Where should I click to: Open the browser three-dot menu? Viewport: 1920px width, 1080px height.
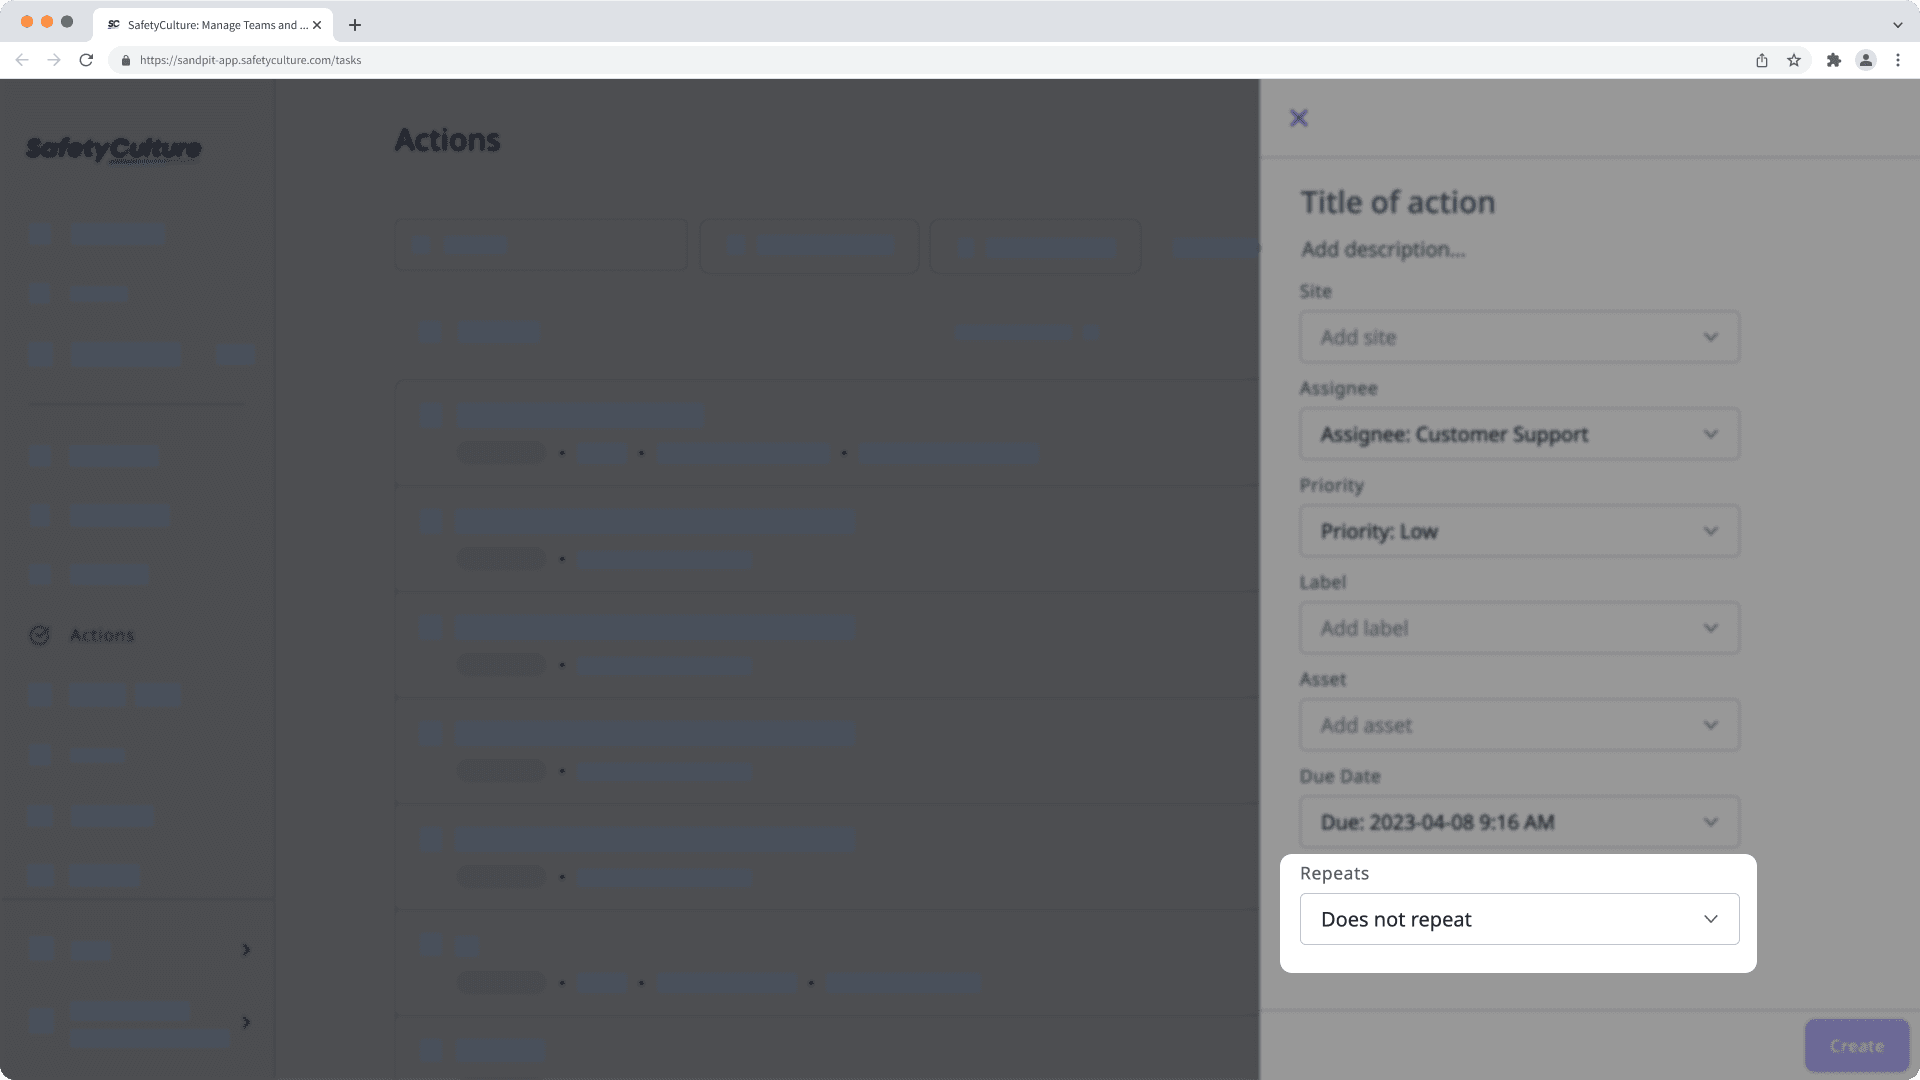pyautogui.click(x=1898, y=60)
